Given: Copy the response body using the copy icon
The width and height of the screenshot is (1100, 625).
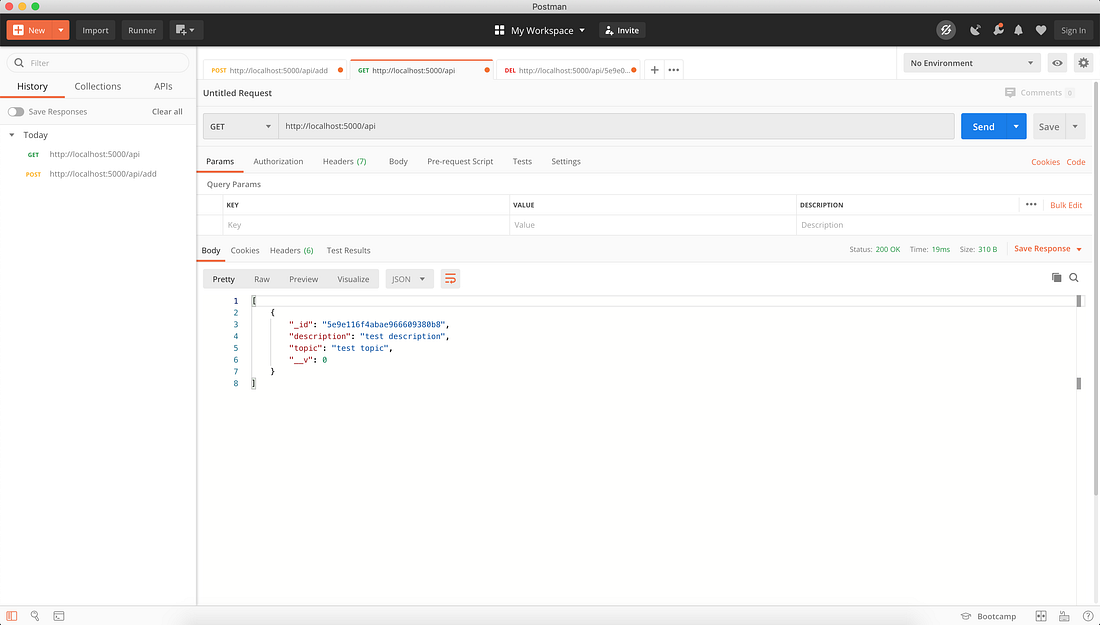Looking at the screenshot, I should tap(1056, 278).
